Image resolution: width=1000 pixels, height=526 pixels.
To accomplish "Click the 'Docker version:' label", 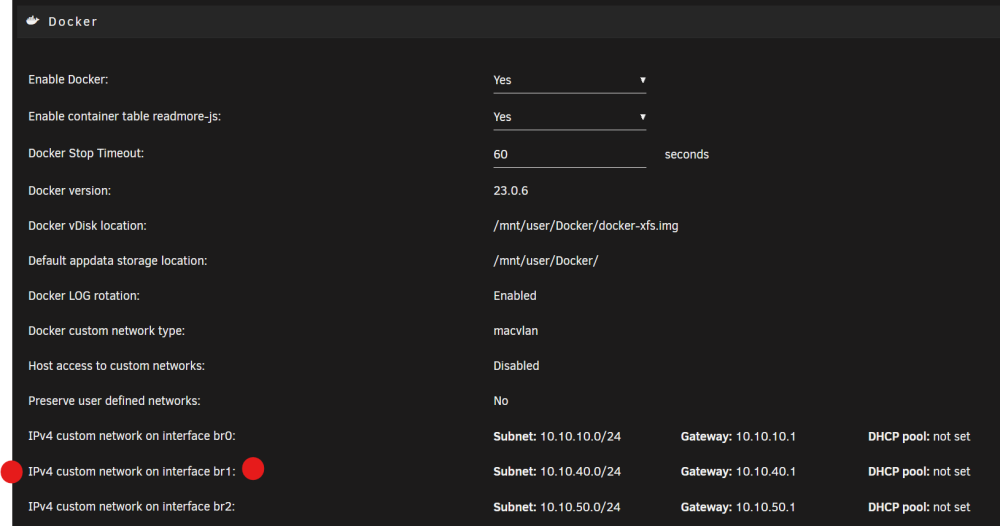I will click(70, 191).
